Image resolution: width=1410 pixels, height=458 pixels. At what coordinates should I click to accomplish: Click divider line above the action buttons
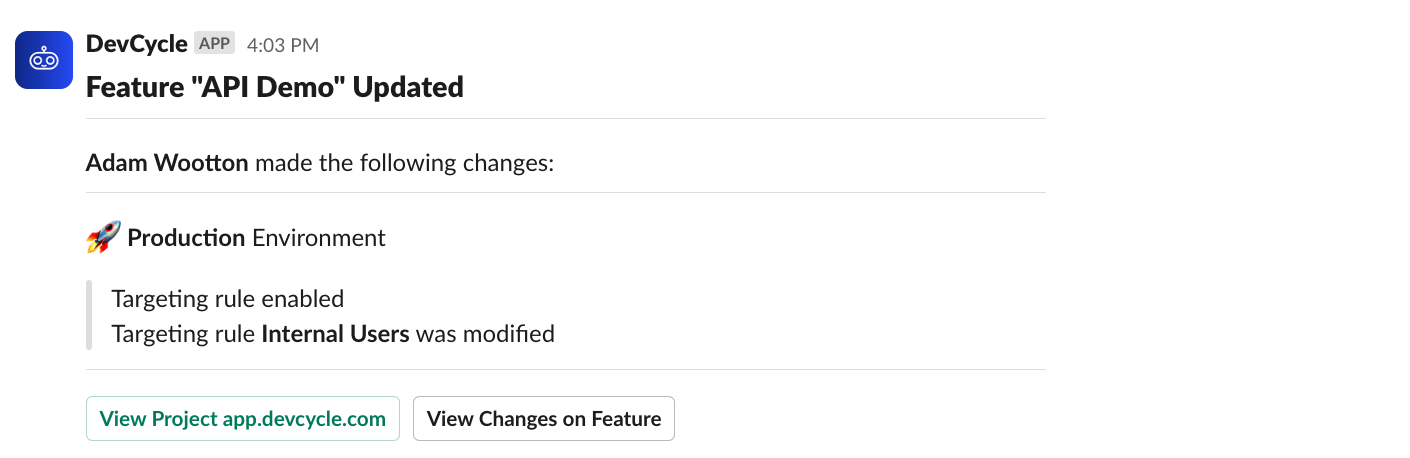point(566,370)
